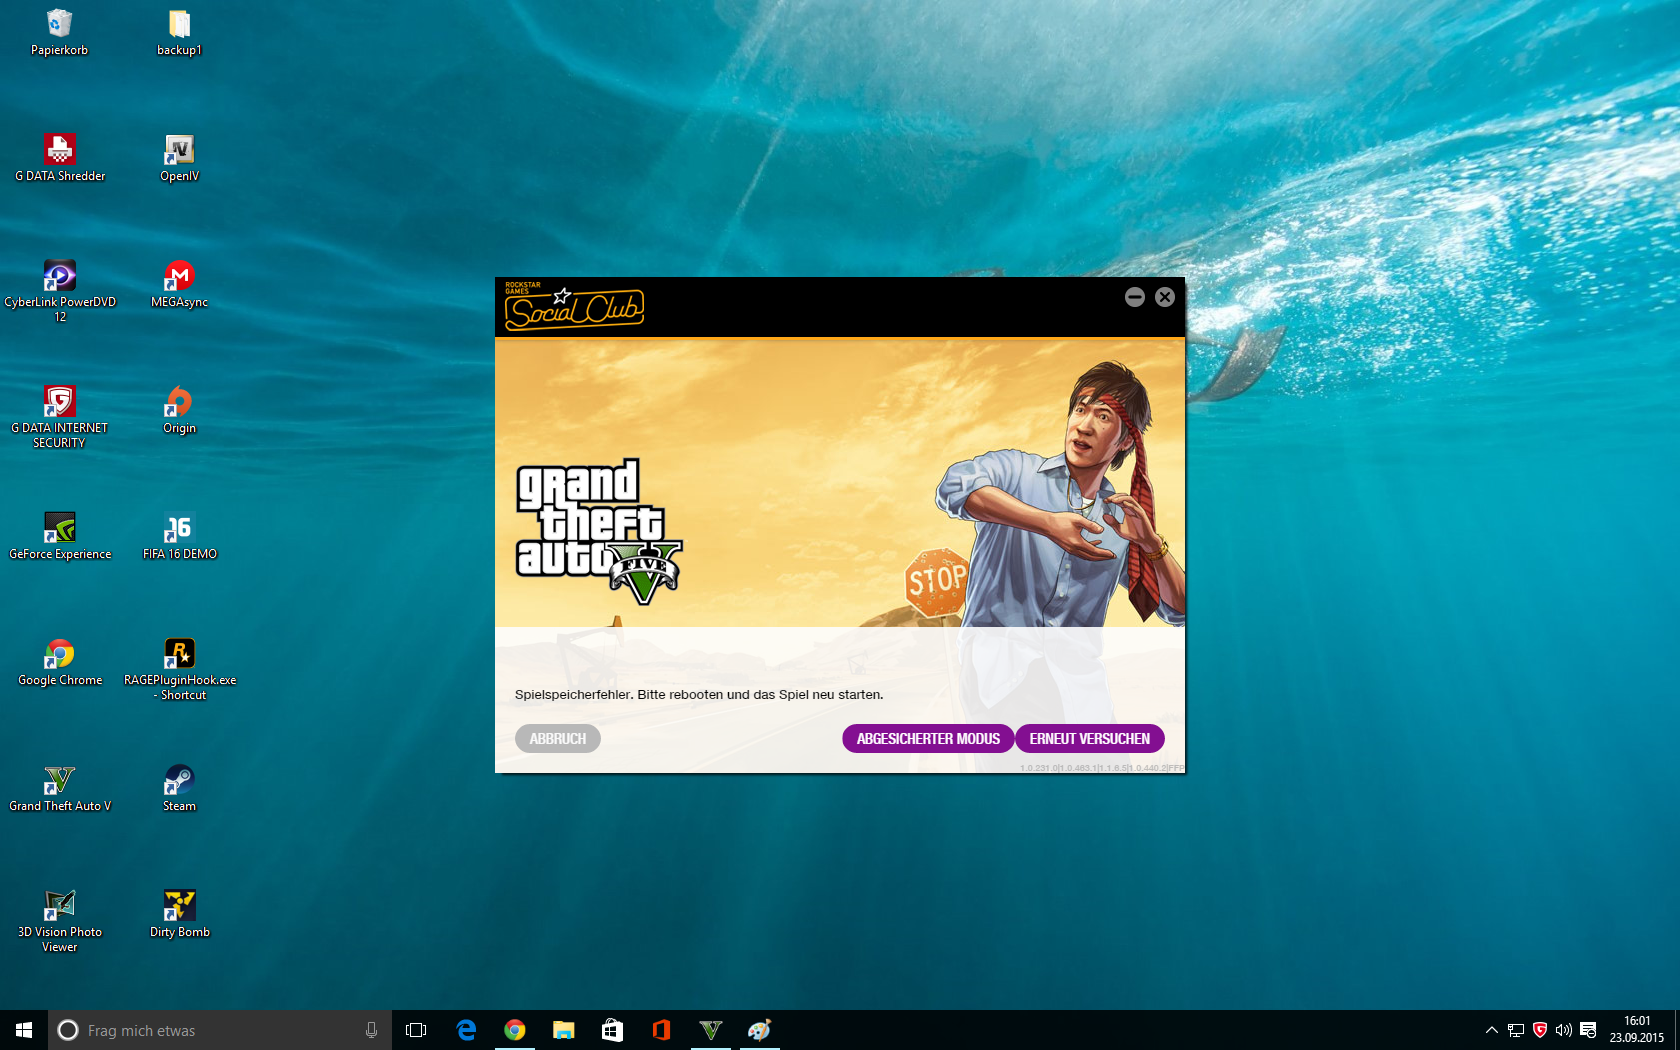Image resolution: width=1680 pixels, height=1050 pixels.
Task: Open Microsoft Edge from the taskbar
Action: [466, 1030]
